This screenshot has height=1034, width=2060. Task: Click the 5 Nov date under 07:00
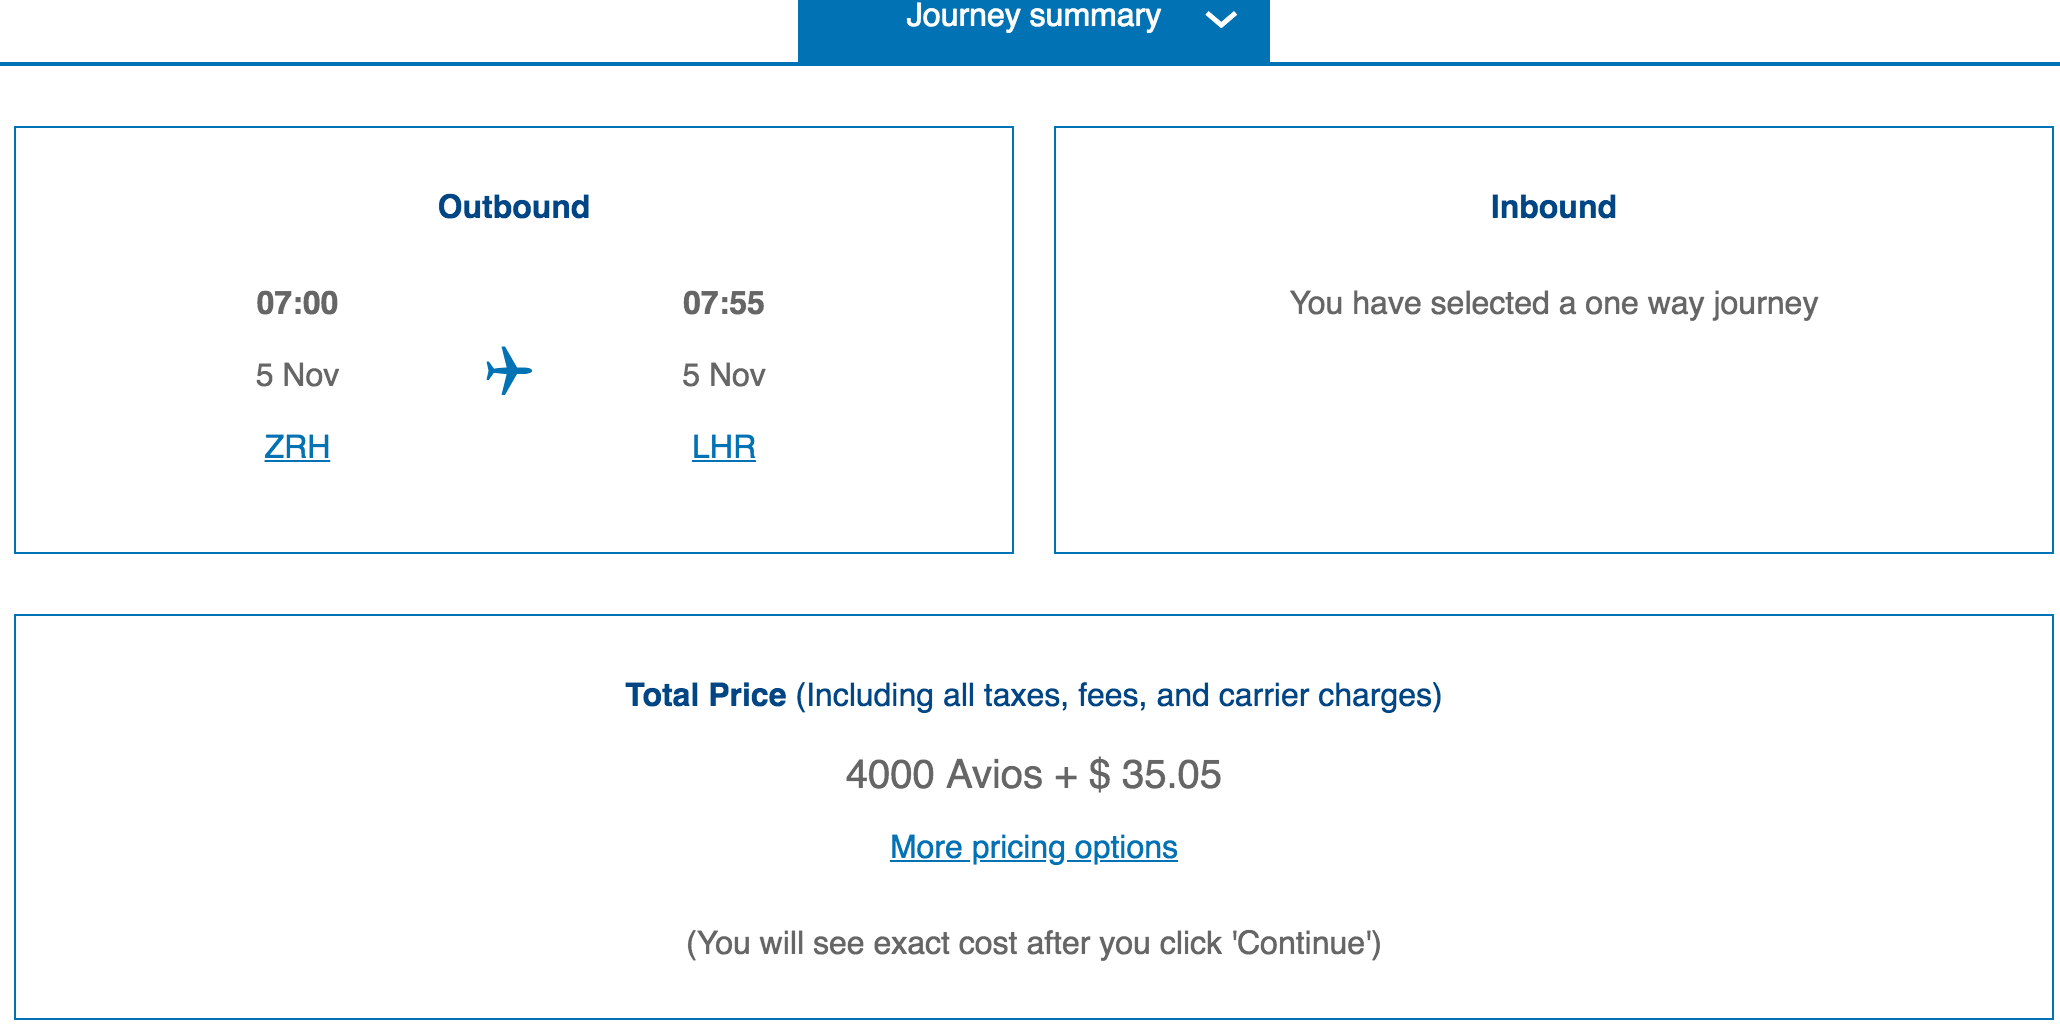click(297, 375)
